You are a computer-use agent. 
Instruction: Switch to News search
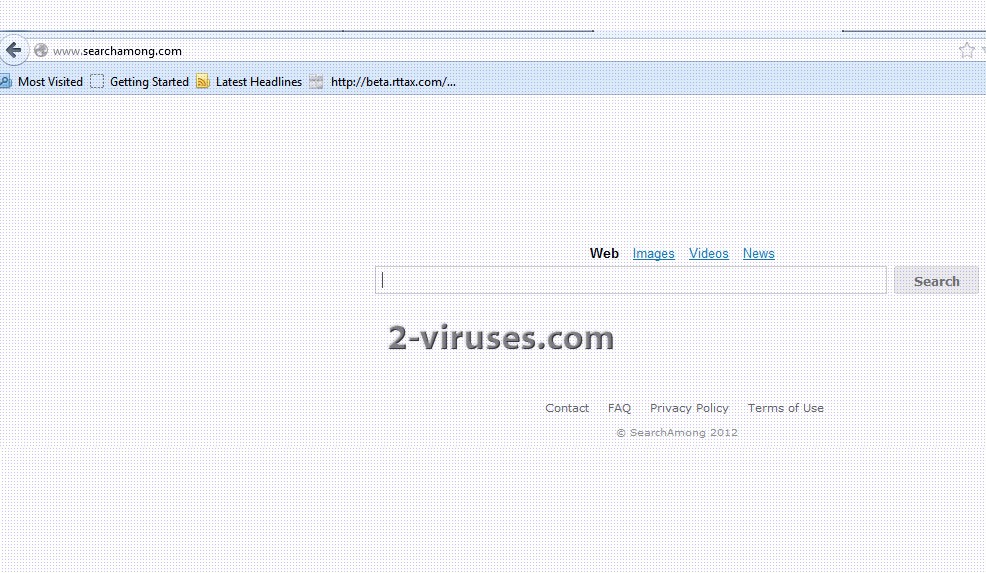pyautogui.click(x=758, y=254)
